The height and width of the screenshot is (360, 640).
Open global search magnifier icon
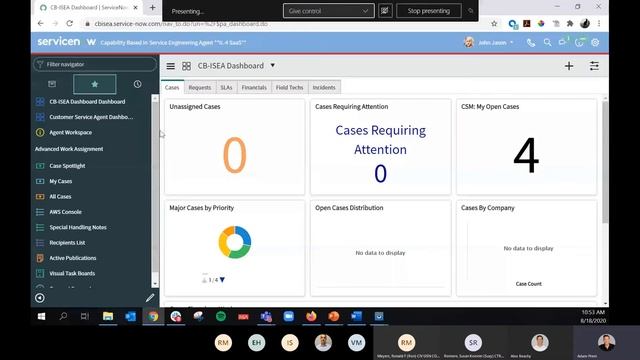point(547,42)
